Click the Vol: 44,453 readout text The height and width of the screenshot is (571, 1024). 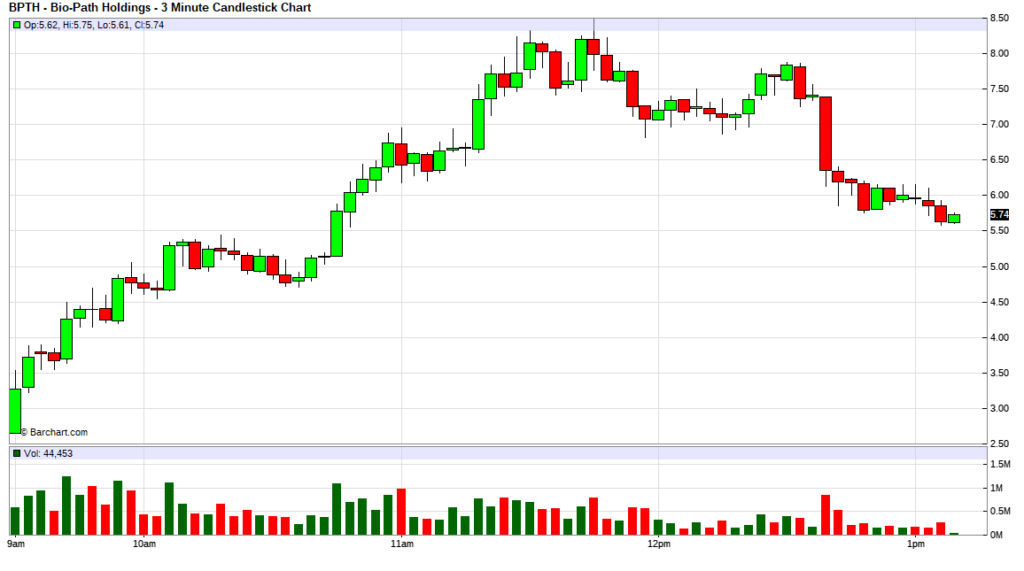coord(48,454)
